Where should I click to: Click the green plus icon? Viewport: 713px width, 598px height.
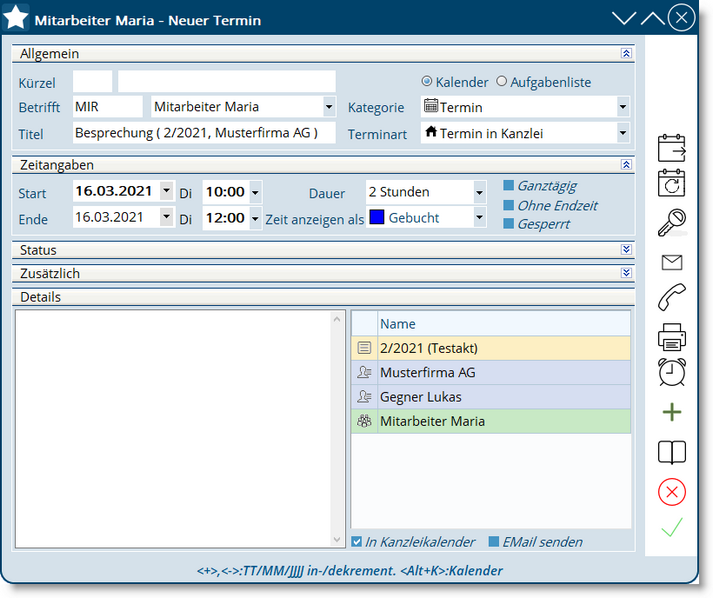pos(672,412)
